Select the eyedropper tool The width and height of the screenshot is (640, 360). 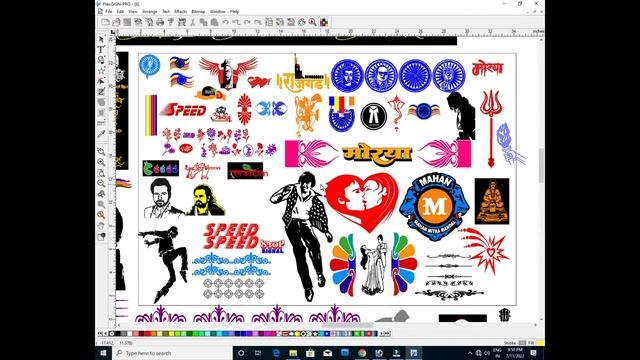pyautogui.click(x=101, y=134)
